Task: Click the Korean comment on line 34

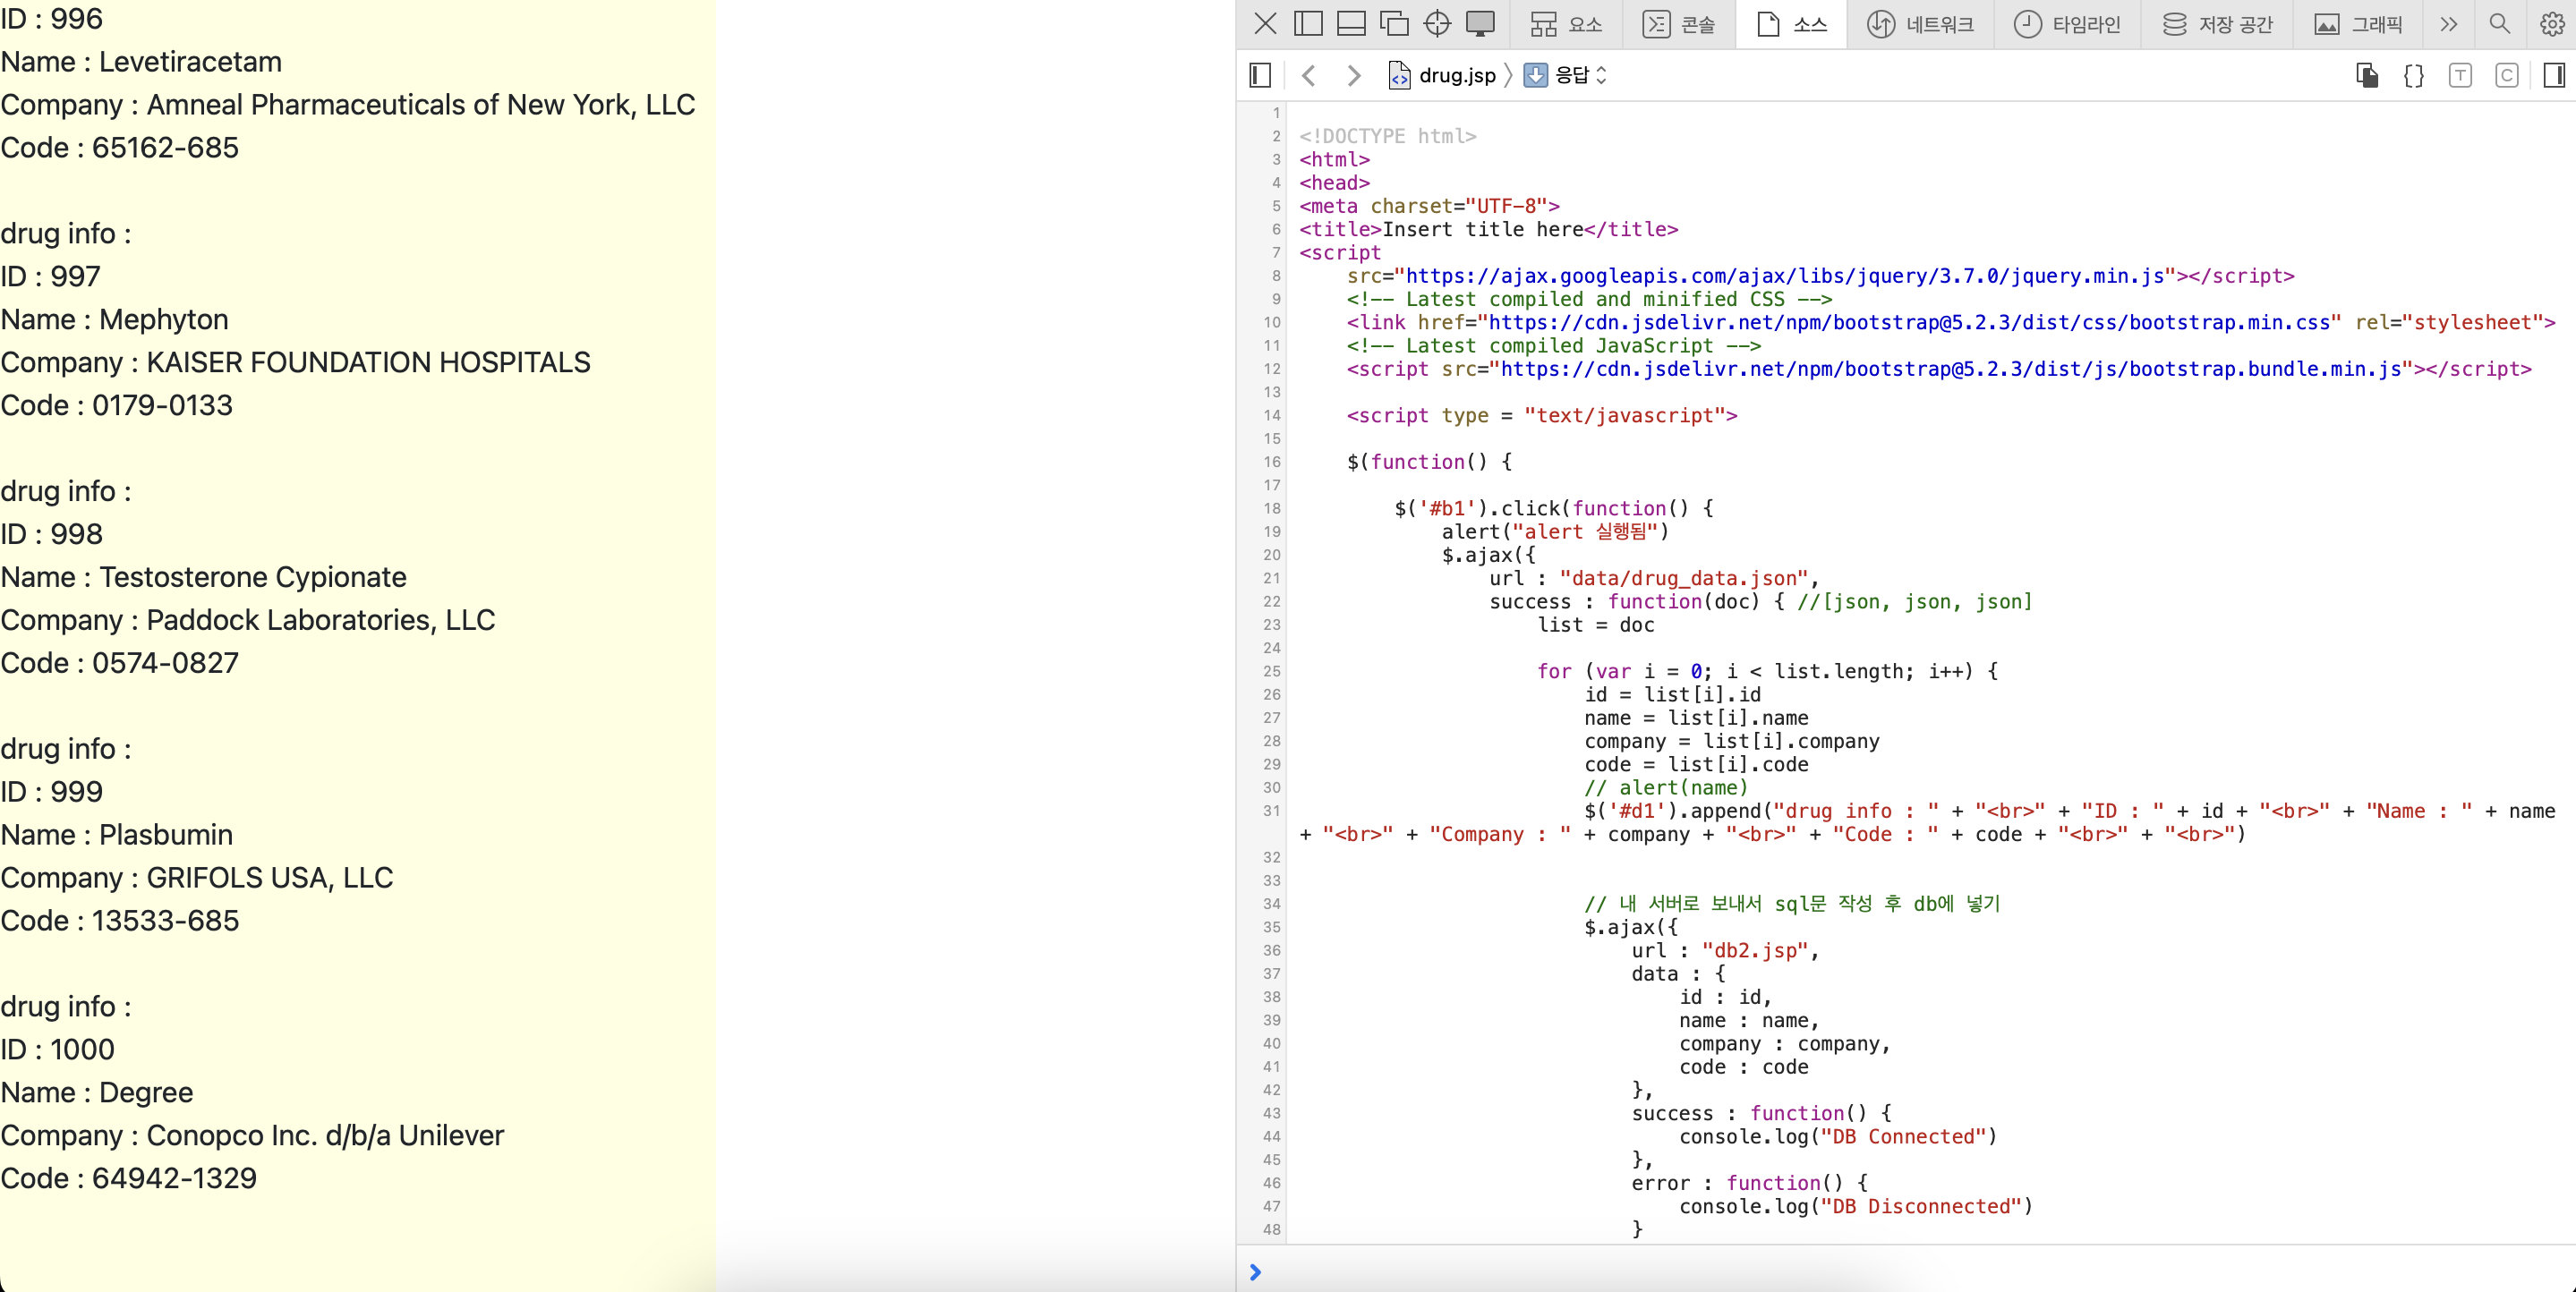Action: tap(1792, 903)
